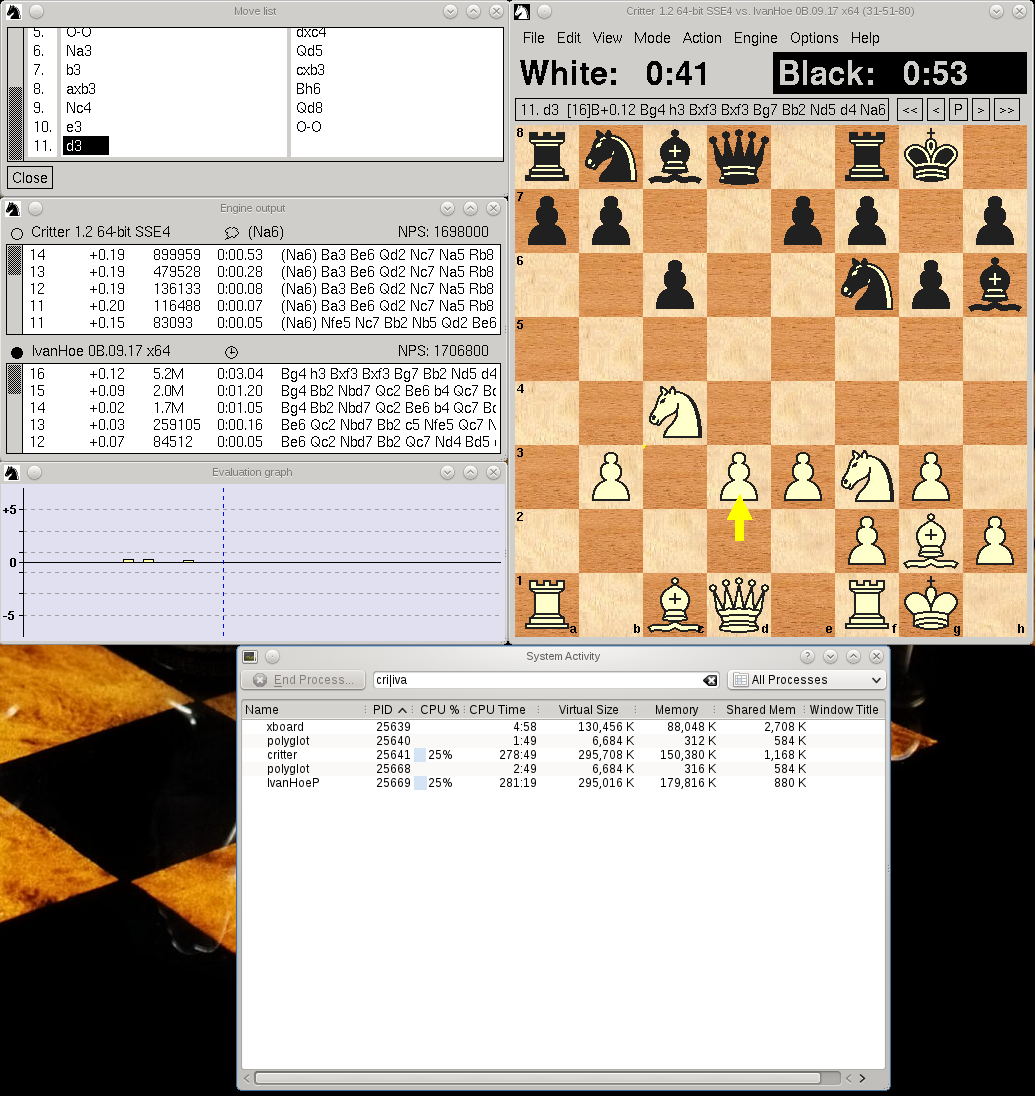Sort processes by CPU % column
The image size is (1035, 1096).
click(x=439, y=709)
